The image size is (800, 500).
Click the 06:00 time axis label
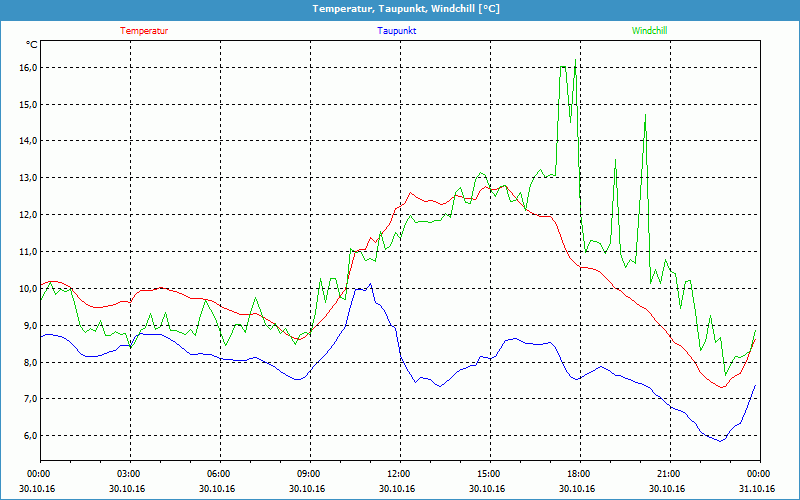click(220, 474)
